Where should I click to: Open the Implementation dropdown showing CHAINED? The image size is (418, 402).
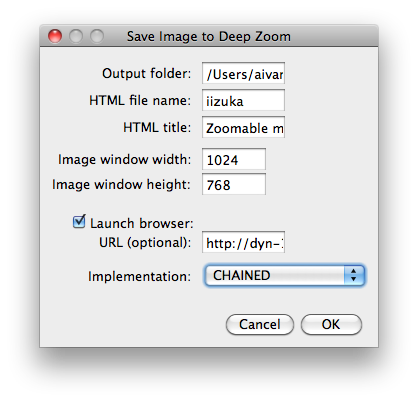point(285,275)
